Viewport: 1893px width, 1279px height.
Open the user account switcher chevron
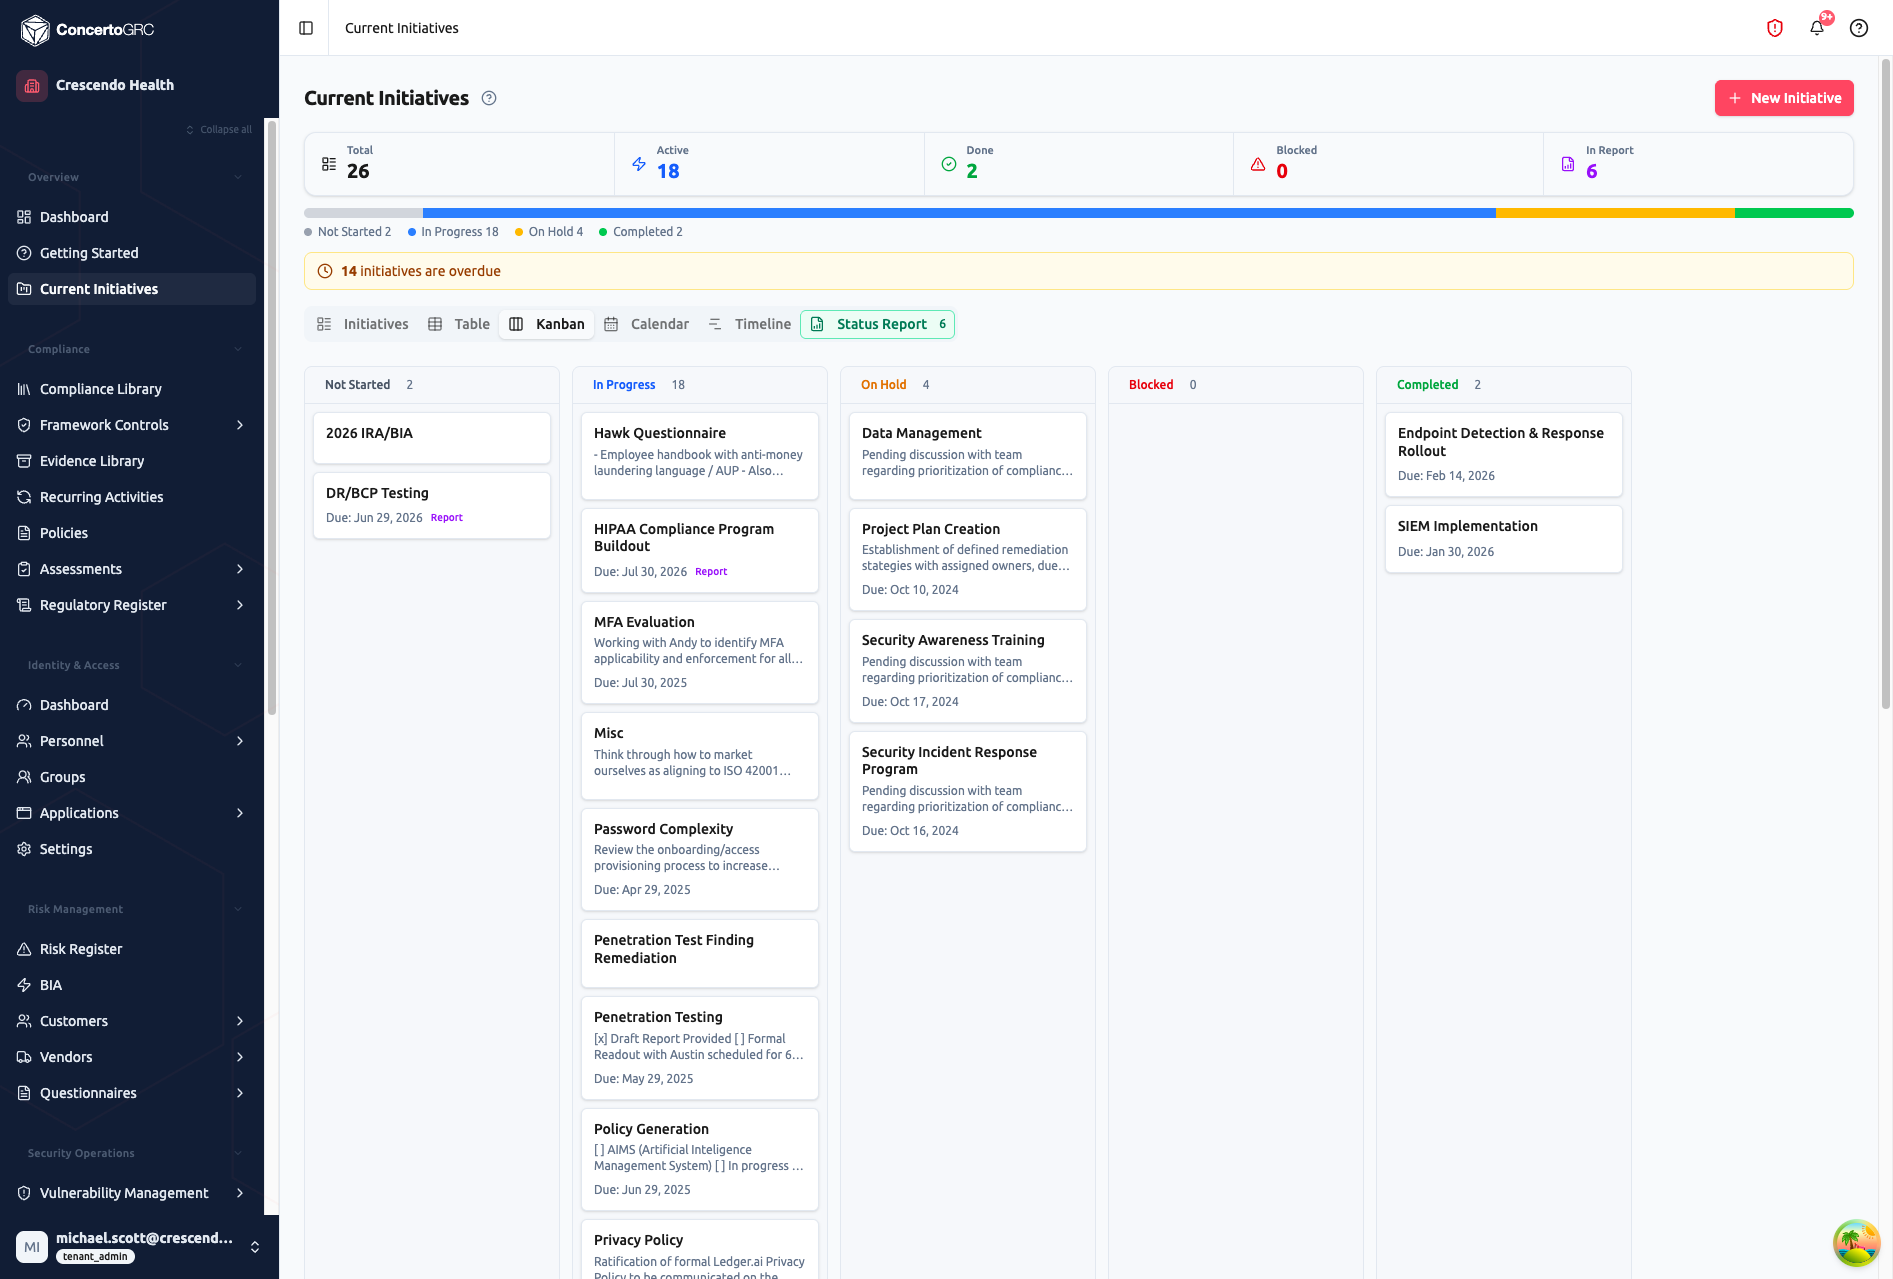pos(255,1247)
